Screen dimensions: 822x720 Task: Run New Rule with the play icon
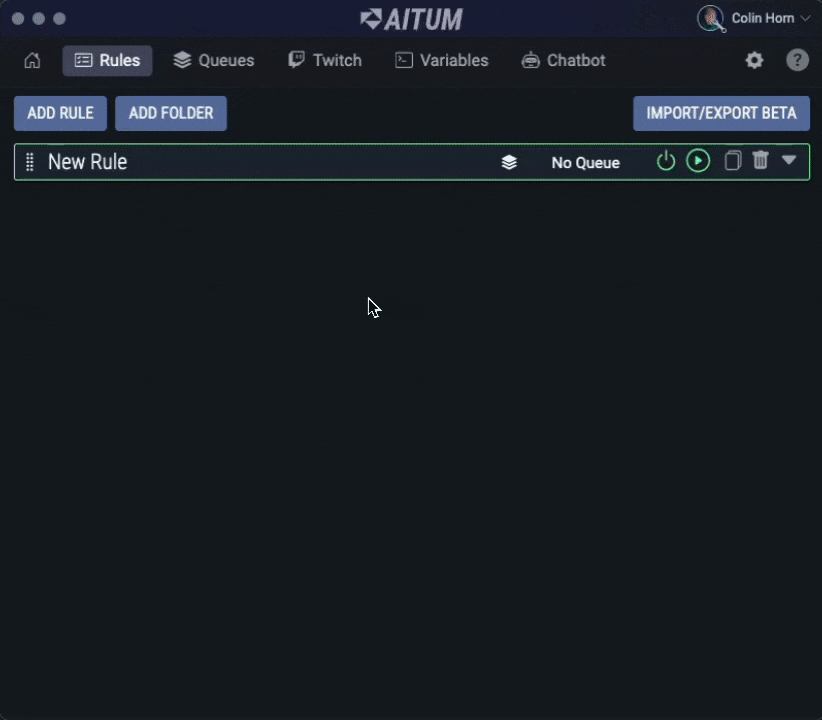coord(698,160)
